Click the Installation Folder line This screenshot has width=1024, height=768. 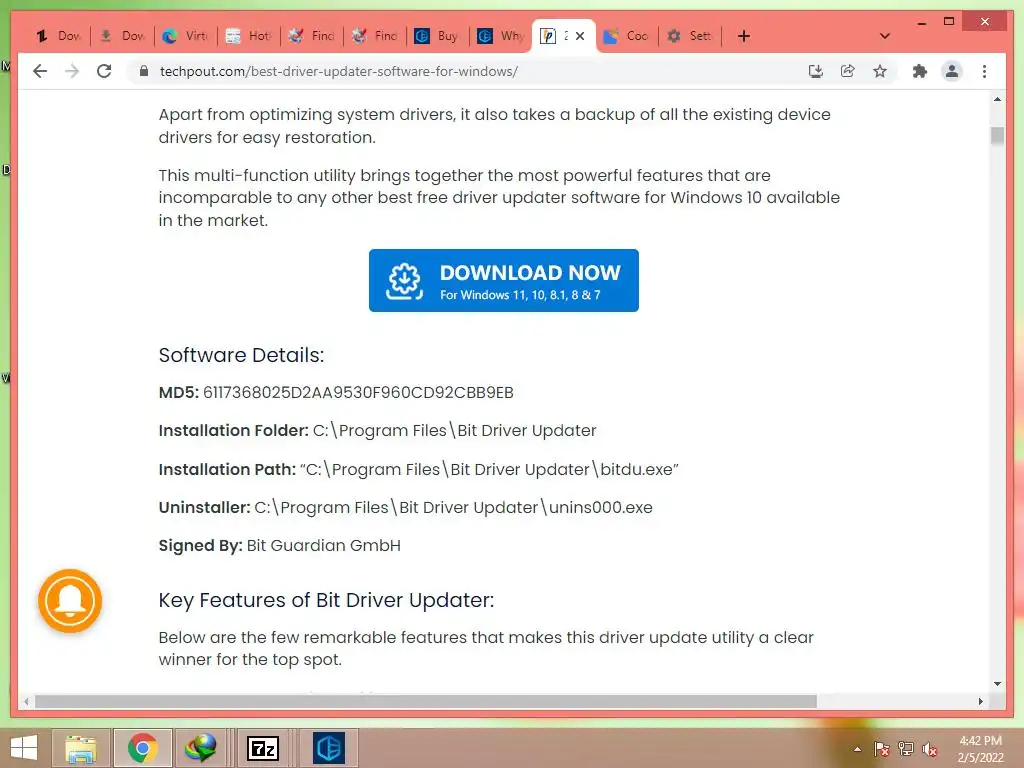coord(377,430)
